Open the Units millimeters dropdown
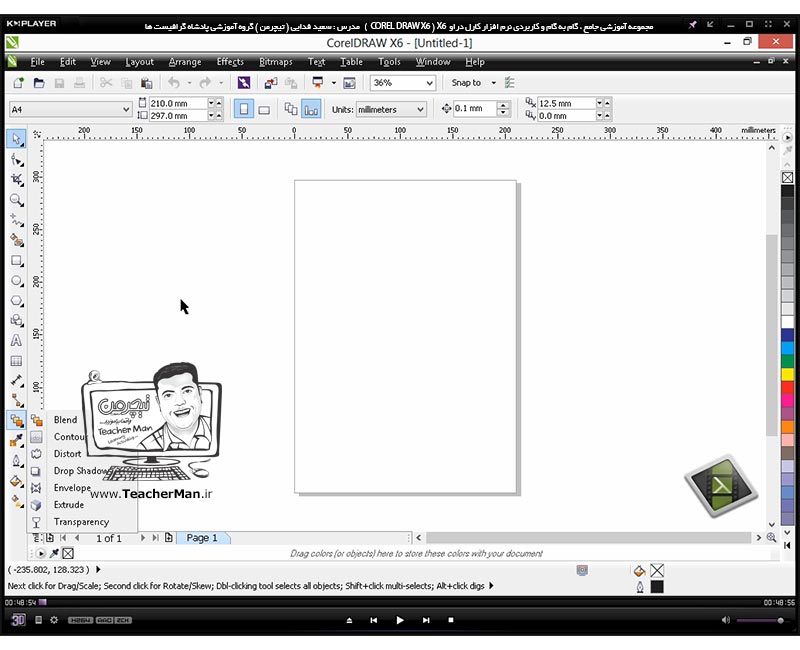Screen dimensions: 800x650 pos(420,109)
